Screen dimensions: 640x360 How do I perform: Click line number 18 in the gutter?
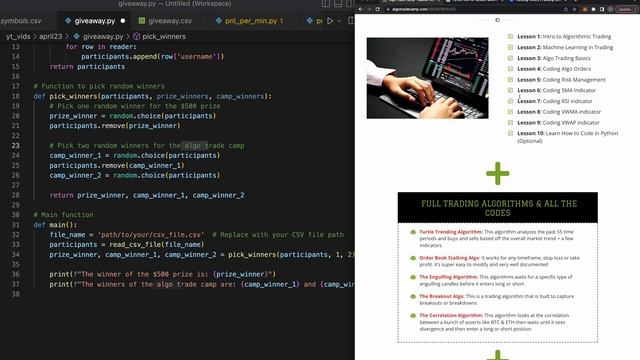tap(16, 96)
